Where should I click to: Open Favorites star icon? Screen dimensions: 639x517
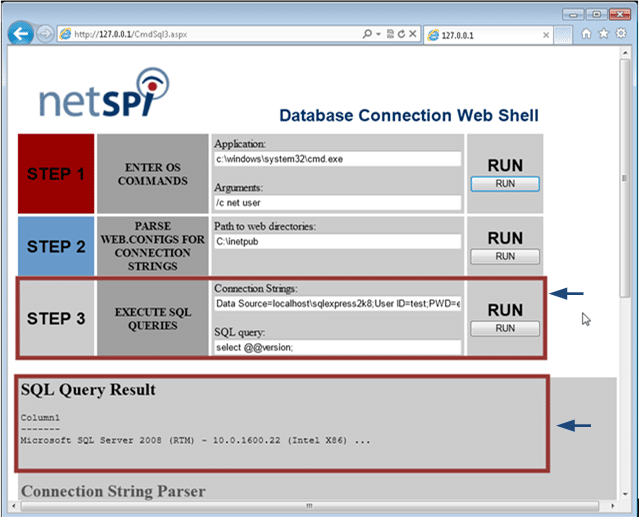point(604,33)
